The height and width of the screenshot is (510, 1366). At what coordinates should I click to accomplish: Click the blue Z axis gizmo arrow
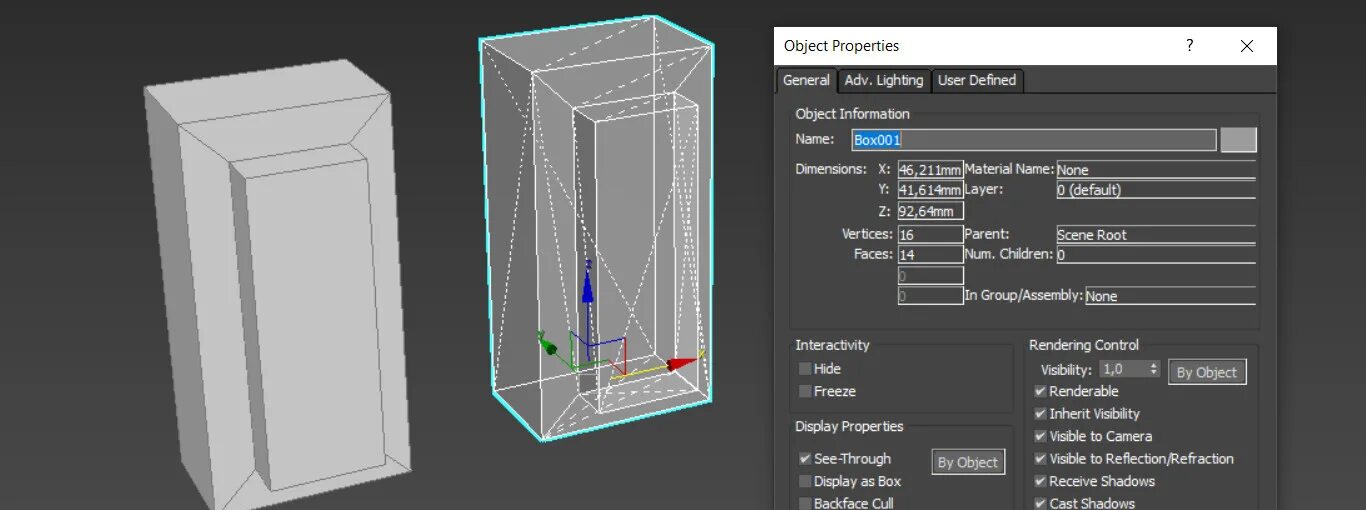point(588,288)
